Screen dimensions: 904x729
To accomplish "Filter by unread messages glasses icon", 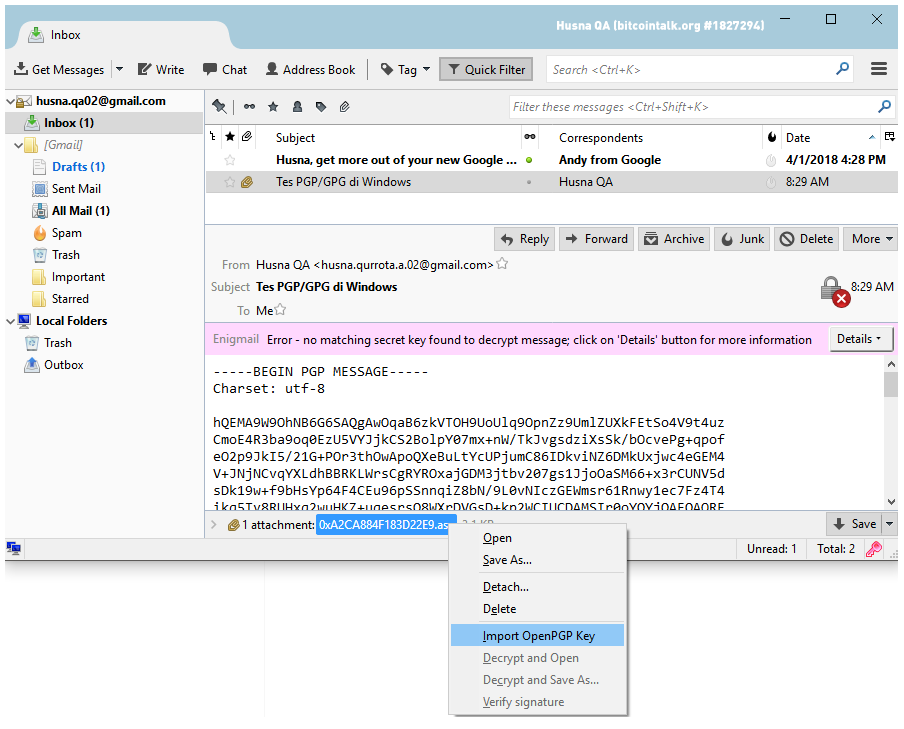I will pos(249,106).
